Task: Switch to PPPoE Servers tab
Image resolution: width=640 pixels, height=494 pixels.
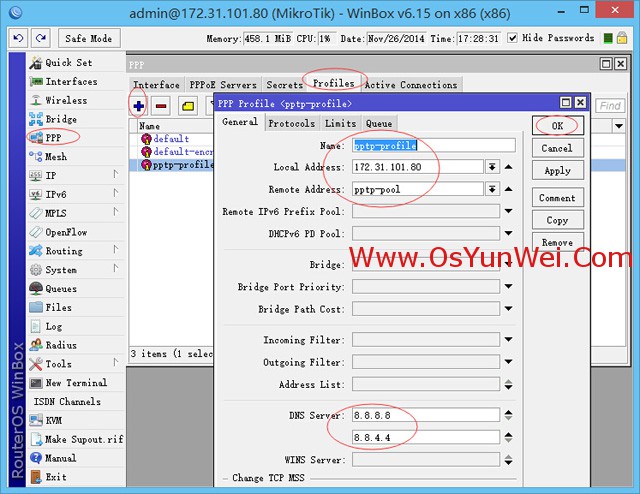Action: point(223,85)
